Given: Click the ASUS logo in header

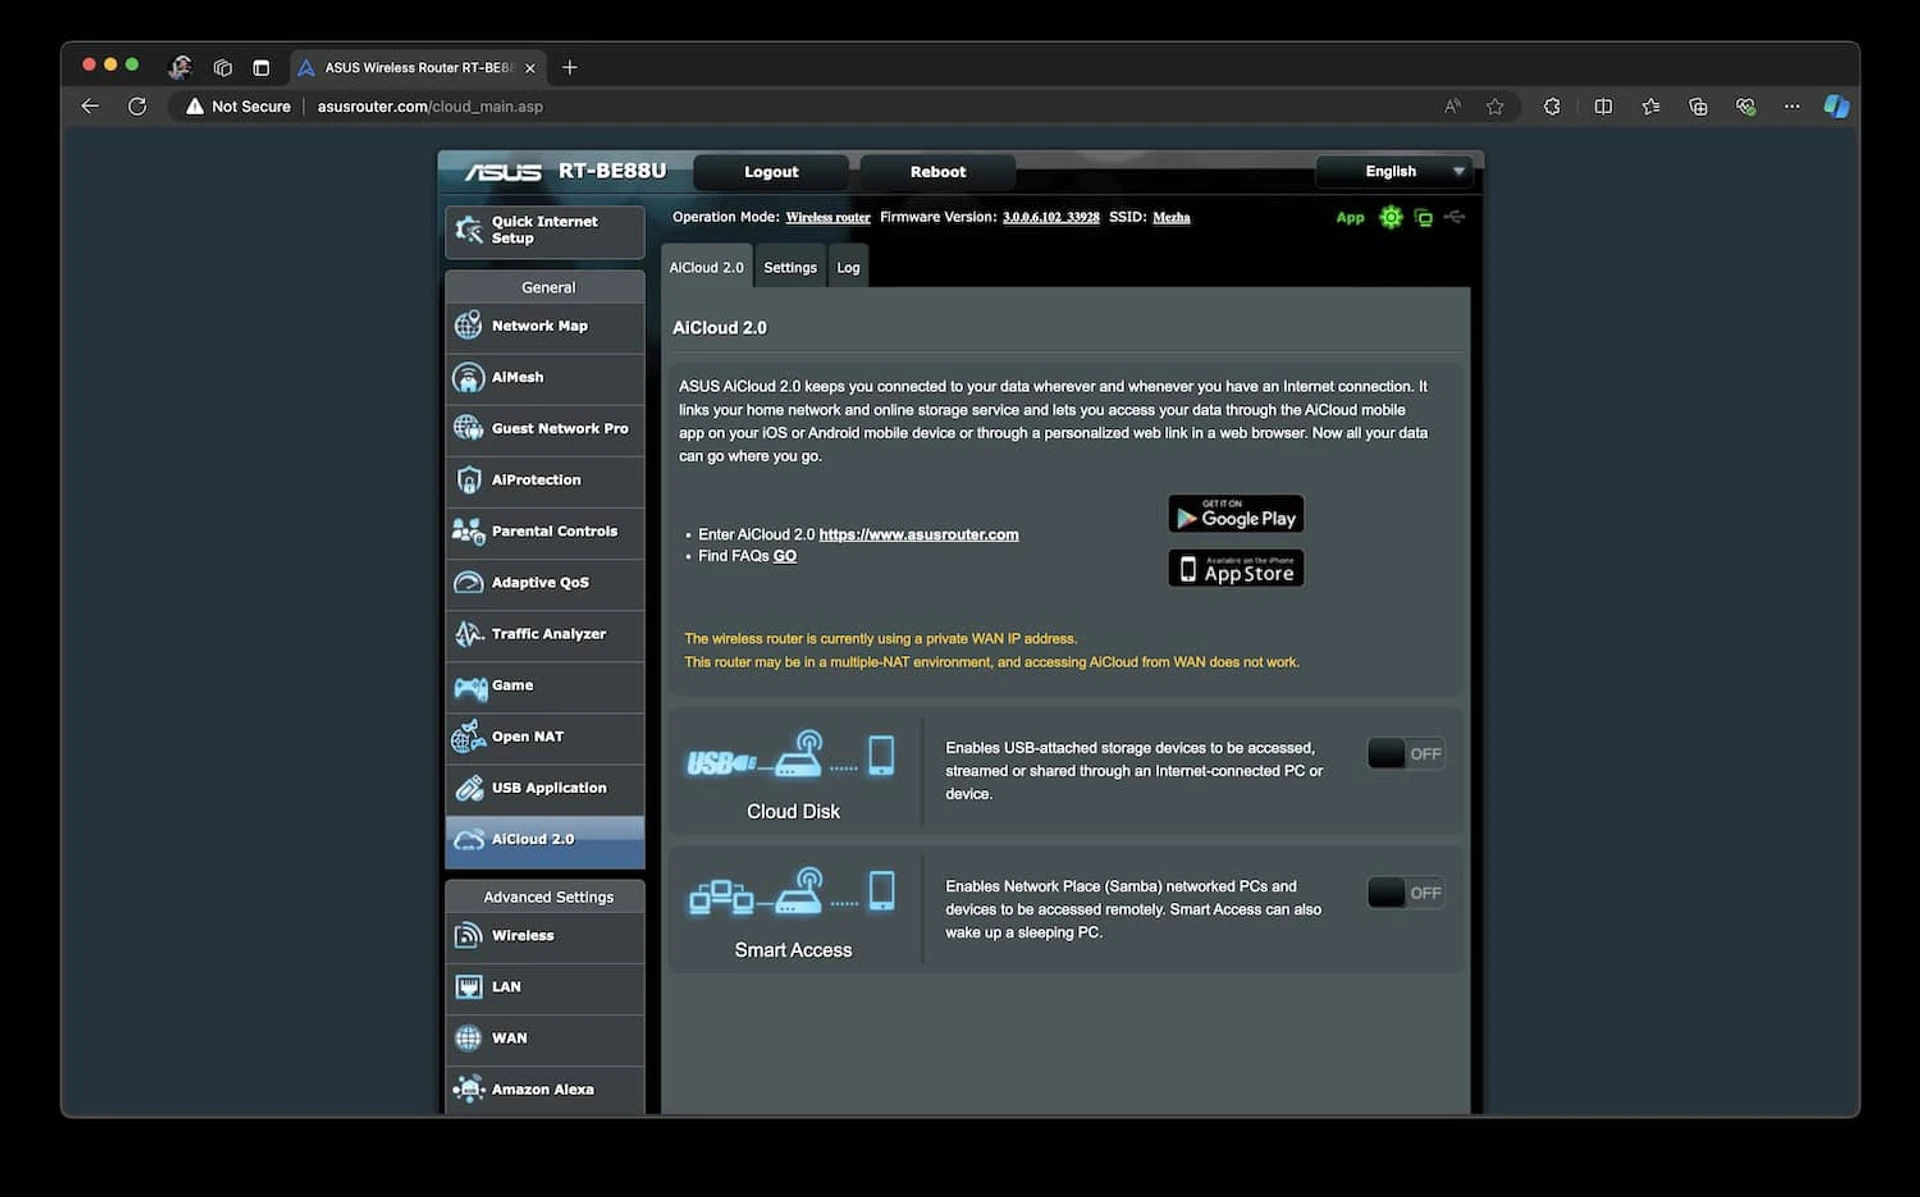Looking at the screenshot, I should (x=503, y=172).
